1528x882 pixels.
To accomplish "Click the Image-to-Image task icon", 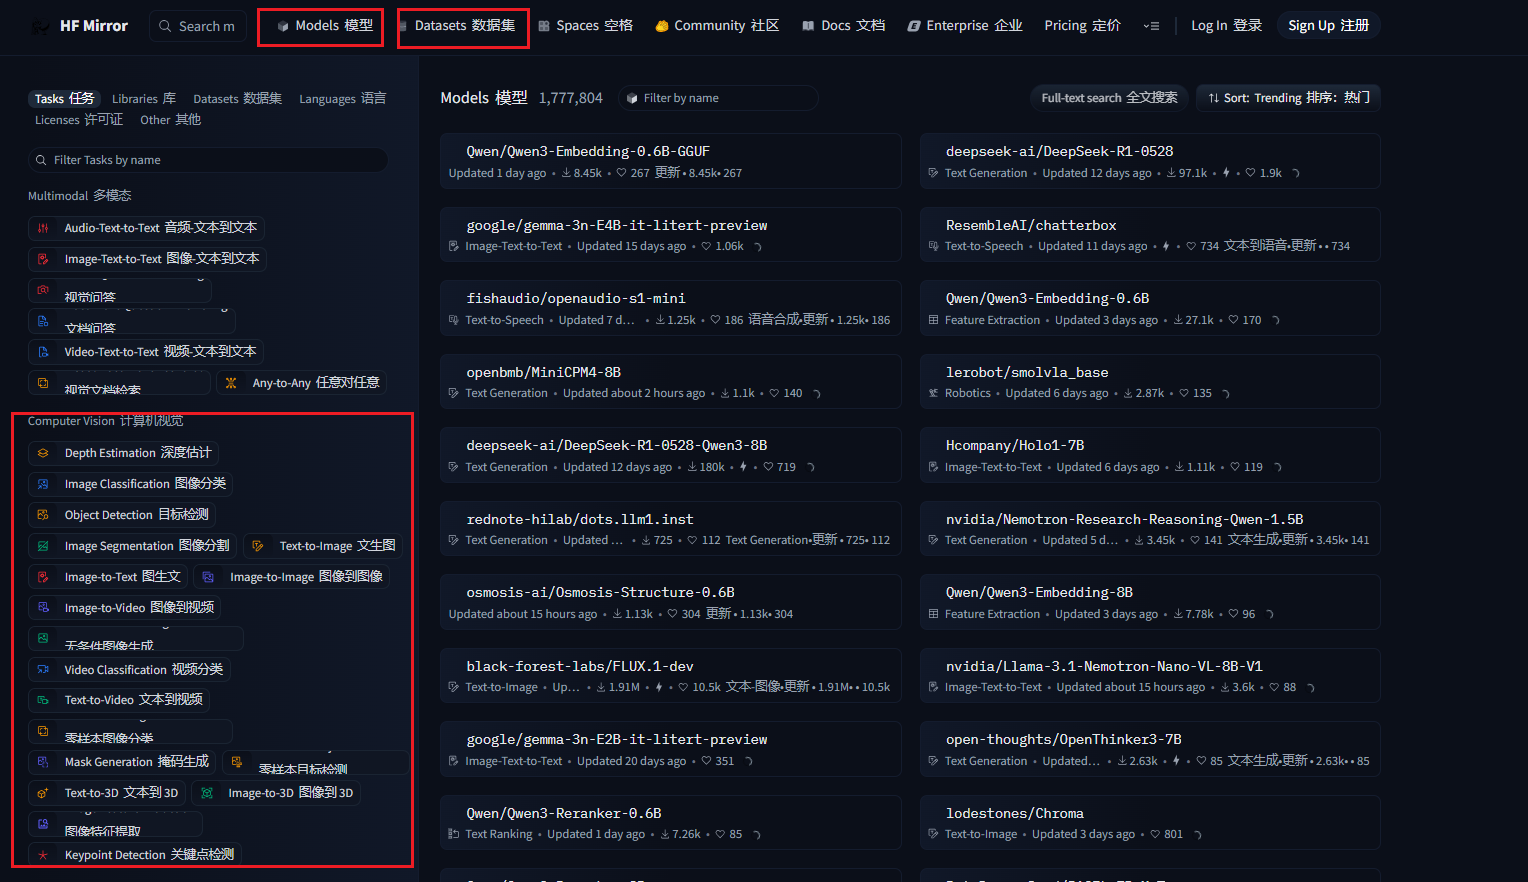I will (208, 577).
